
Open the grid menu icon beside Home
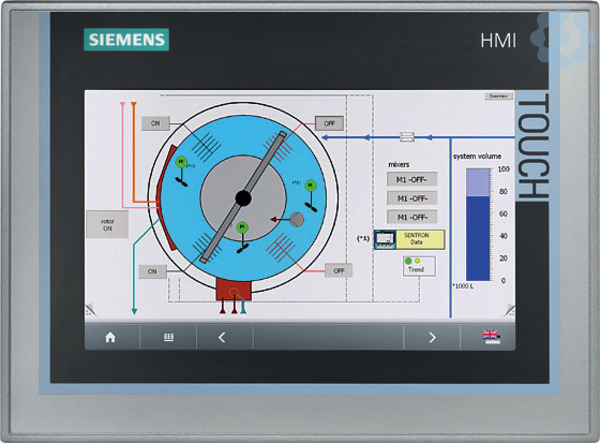168,337
